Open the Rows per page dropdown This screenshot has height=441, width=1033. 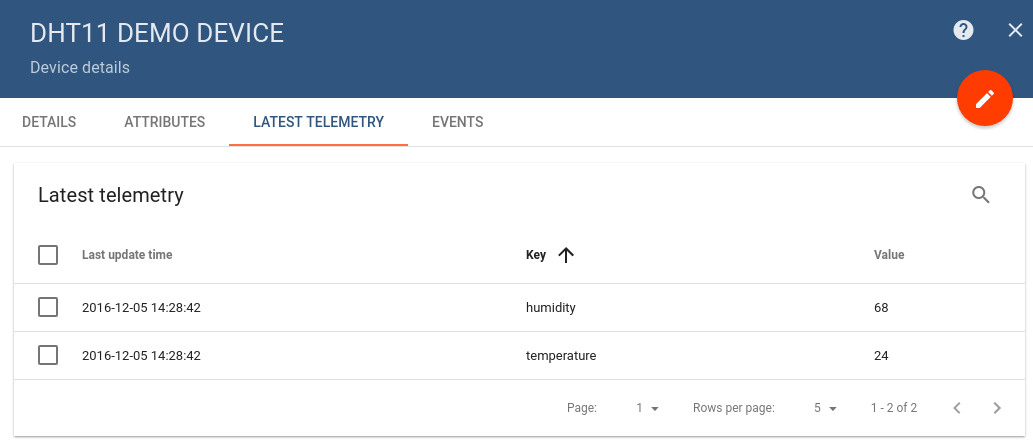point(824,408)
